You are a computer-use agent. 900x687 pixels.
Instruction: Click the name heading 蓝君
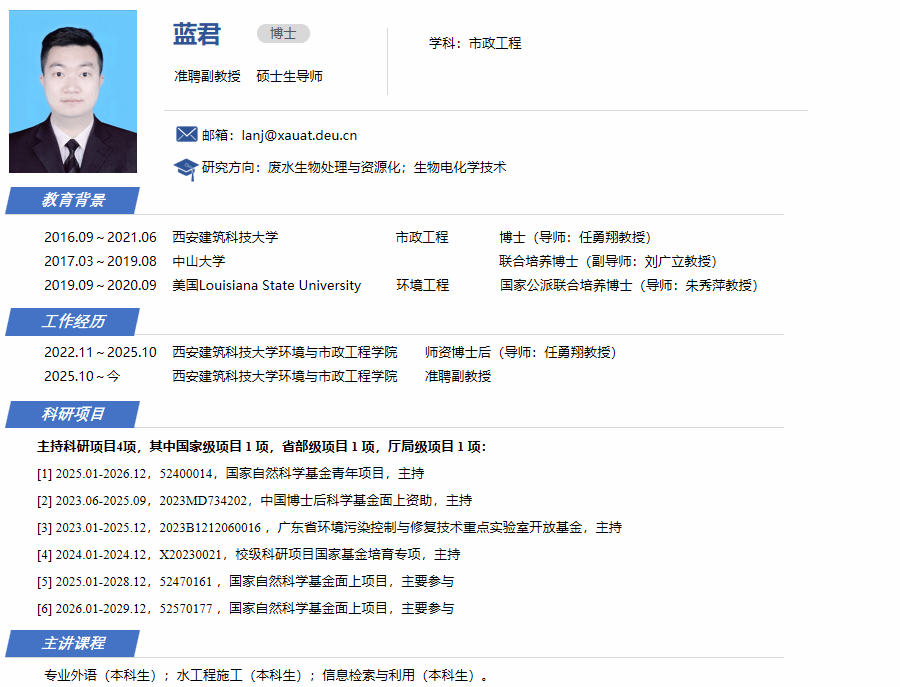click(x=197, y=34)
